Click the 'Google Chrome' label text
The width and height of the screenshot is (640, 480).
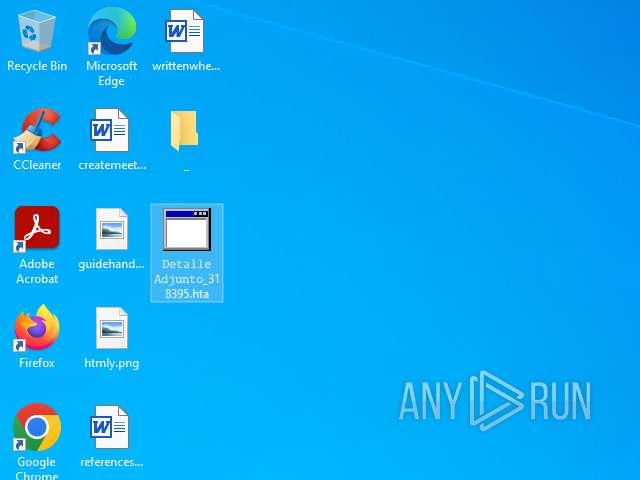click(x=37, y=469)
